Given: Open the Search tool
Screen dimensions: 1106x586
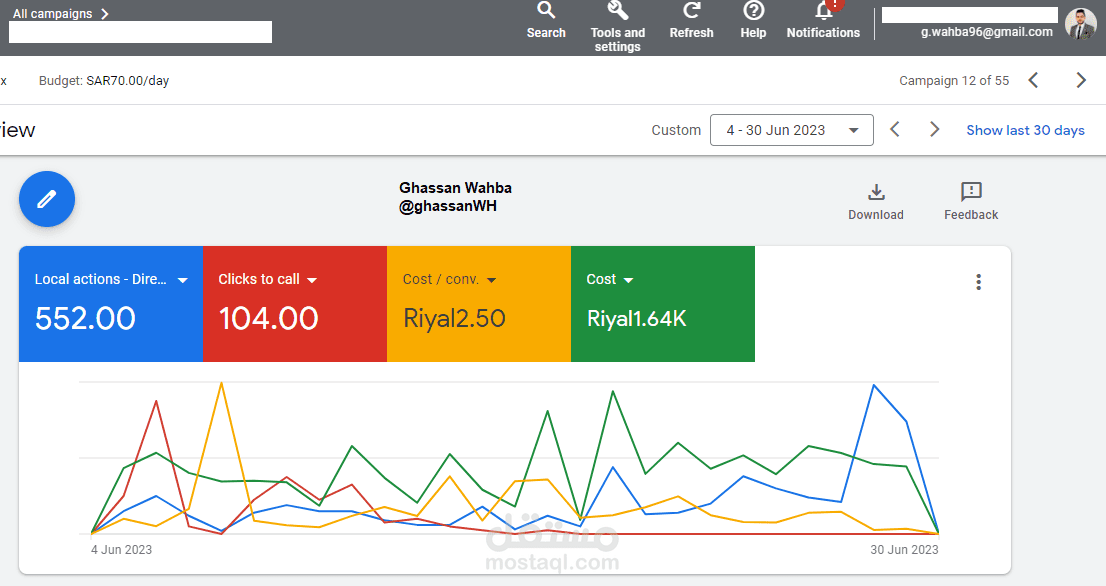Looking at the screenshot, I should [x=546, y=20].
